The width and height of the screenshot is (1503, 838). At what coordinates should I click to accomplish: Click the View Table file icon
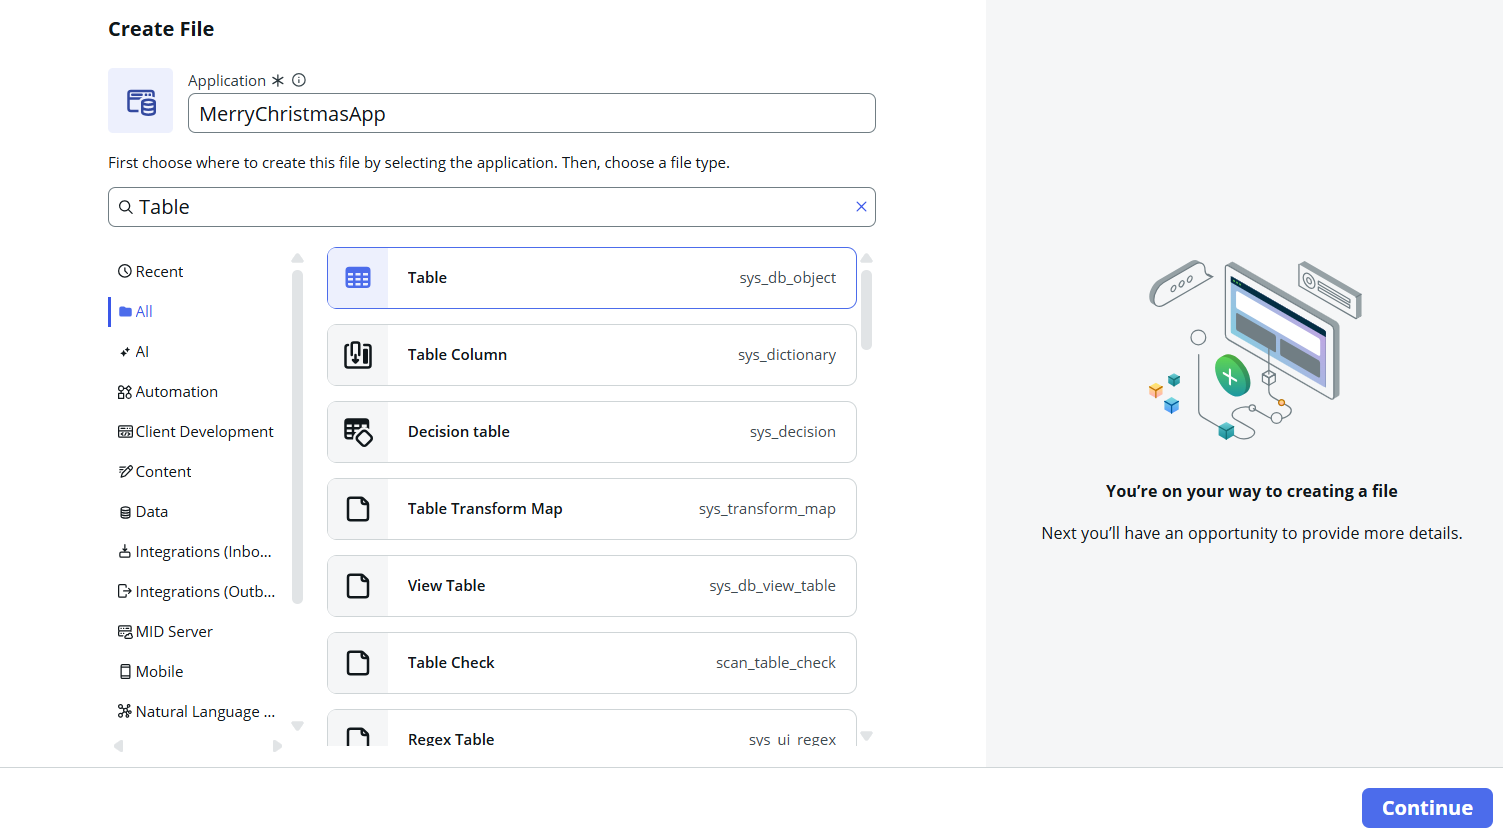[x=358, y=586]
